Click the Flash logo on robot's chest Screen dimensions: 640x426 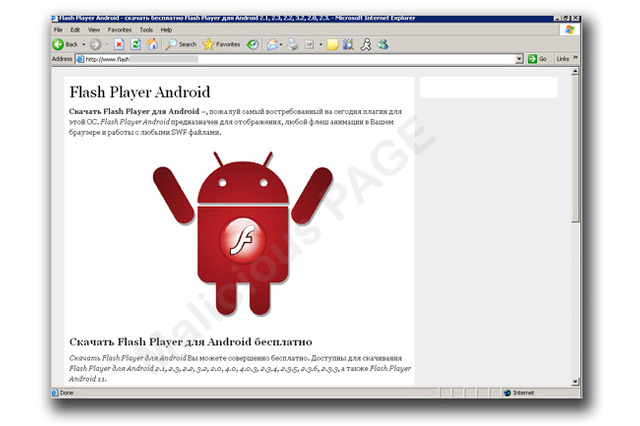(x=243, y=241)
